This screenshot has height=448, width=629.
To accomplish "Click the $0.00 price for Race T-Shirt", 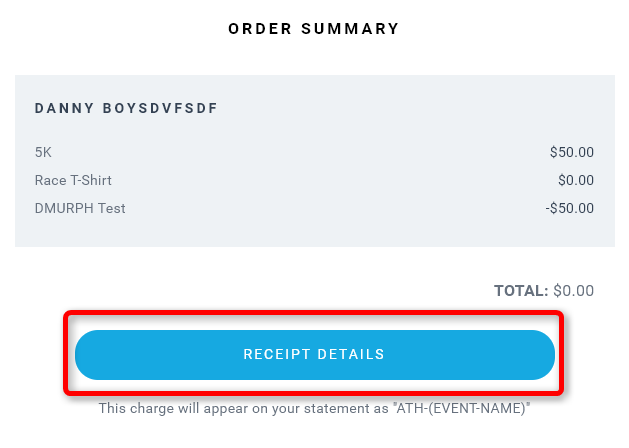I will click(576, 180).
